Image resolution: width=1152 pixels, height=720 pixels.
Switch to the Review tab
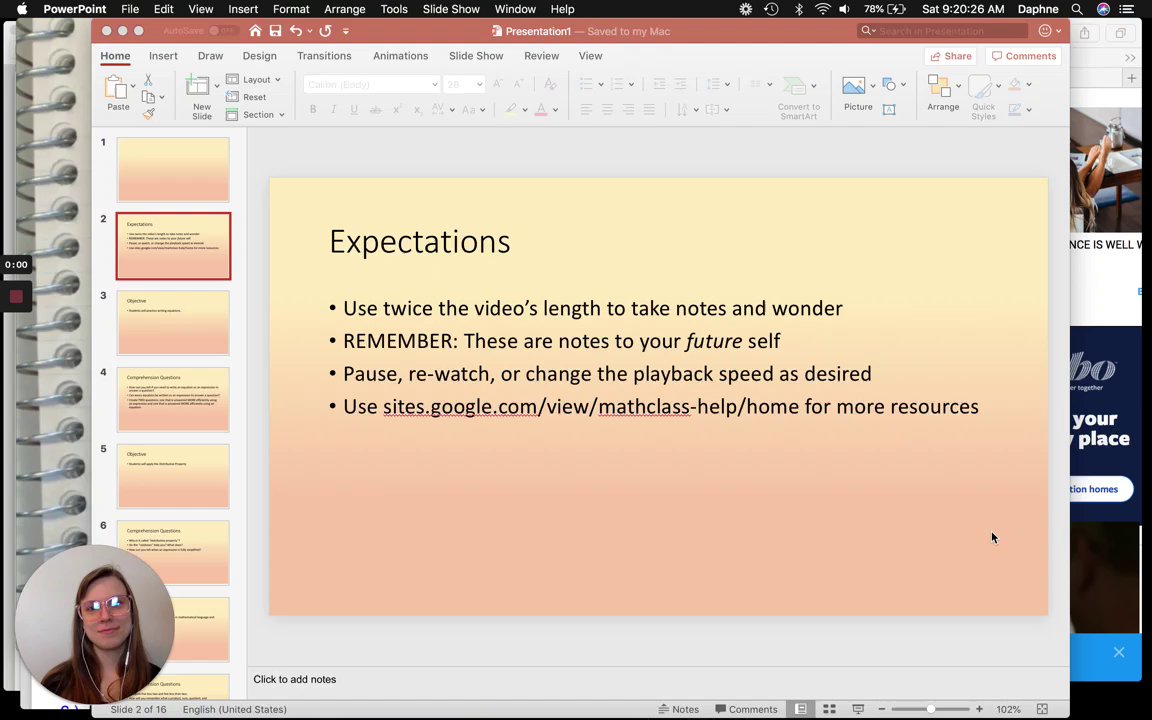tap(541, 56)
